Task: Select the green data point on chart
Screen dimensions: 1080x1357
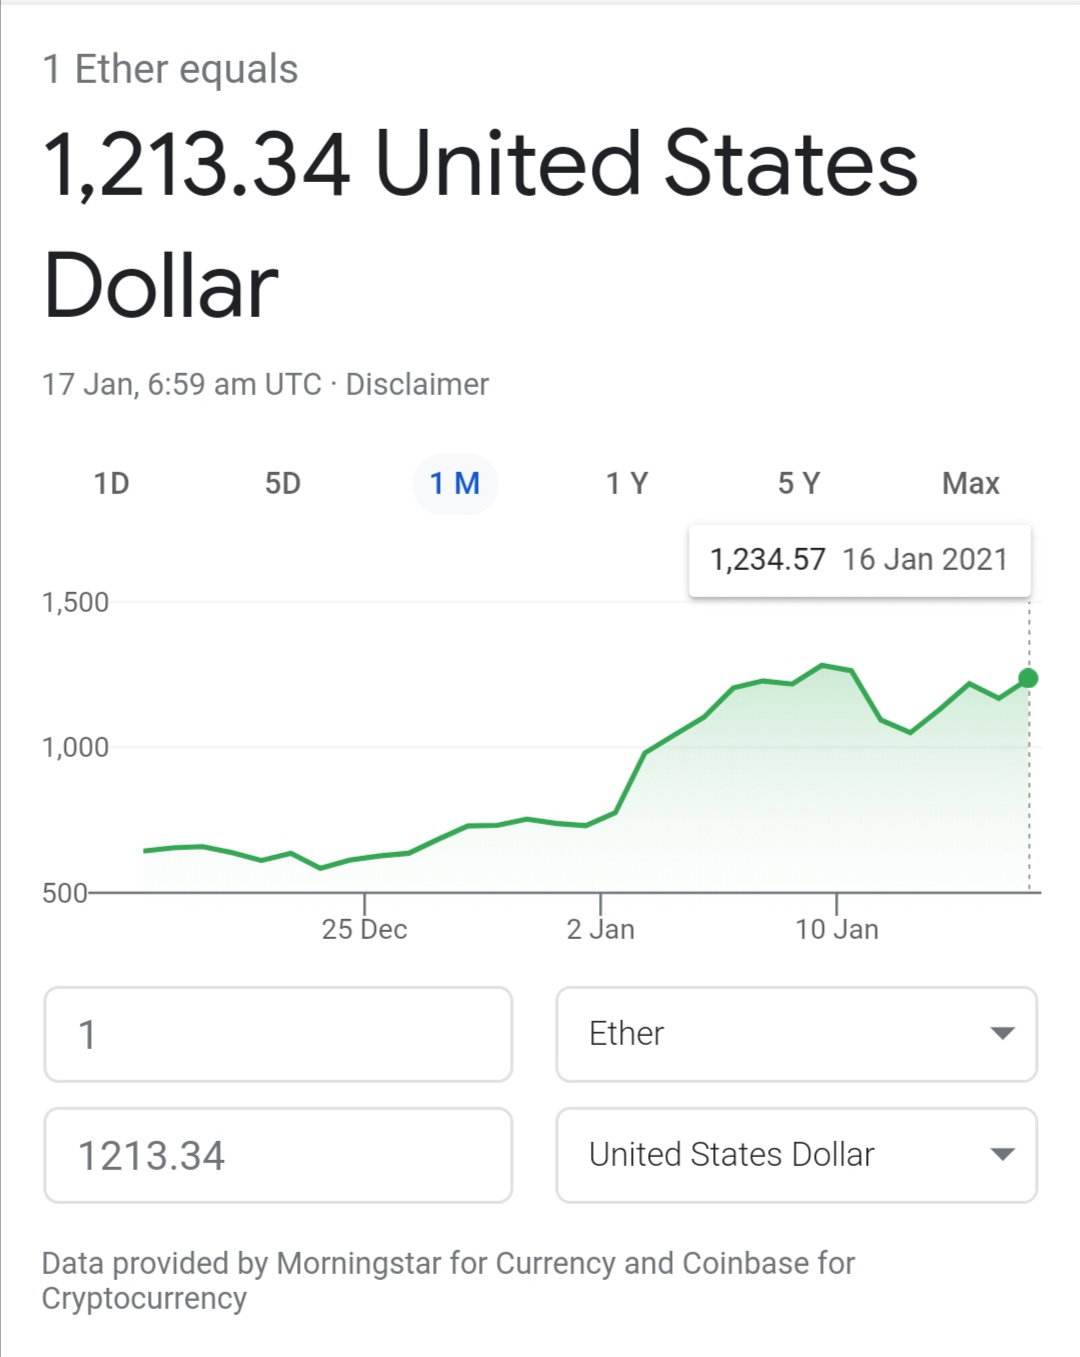Action: point(1028,678)
